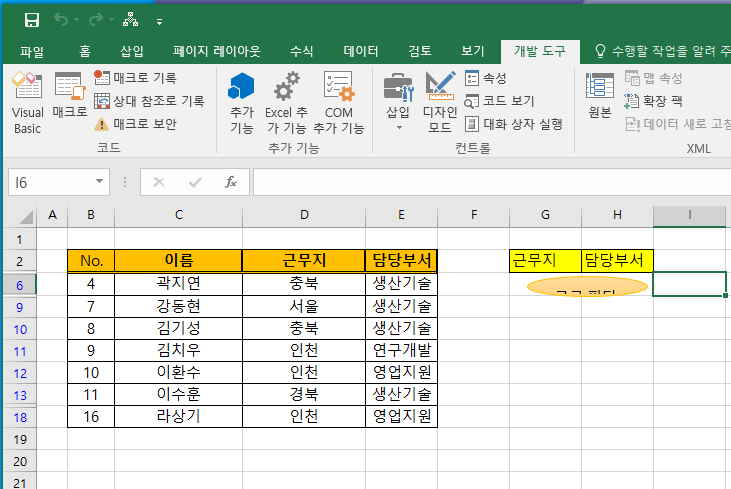Open the 파일 menu
Viewport: 731px width, 489px height.
pos(32,51)
